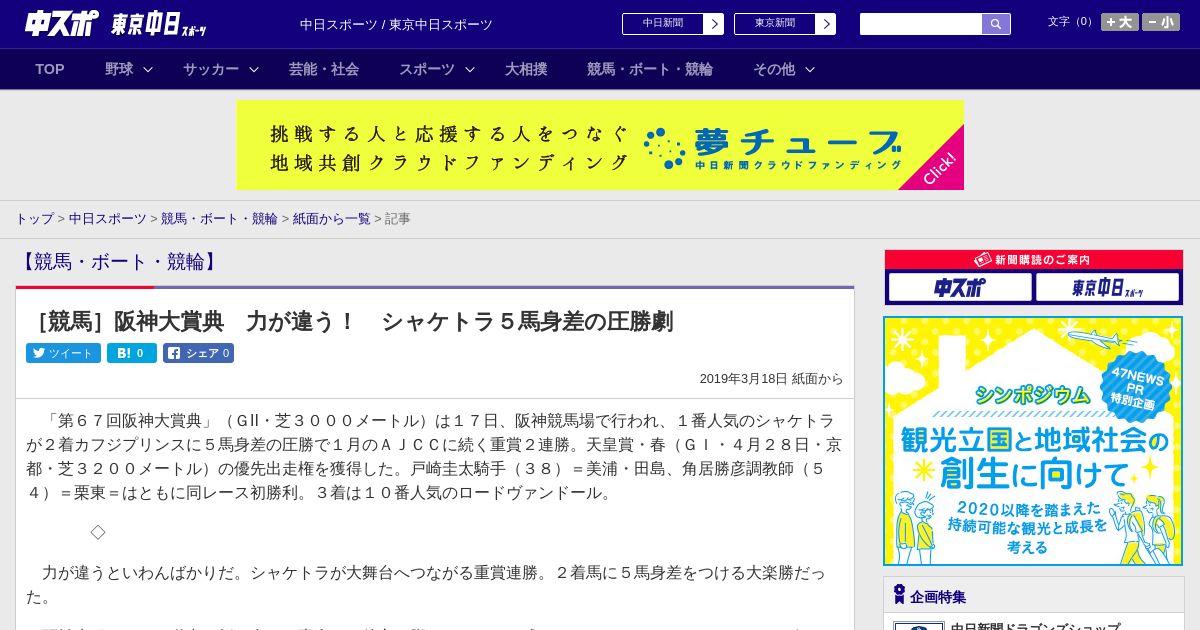Viewport: 1200px width, 630px height.
Task: Bookmark with Hatena B! button
Action: tap(132, 353)
